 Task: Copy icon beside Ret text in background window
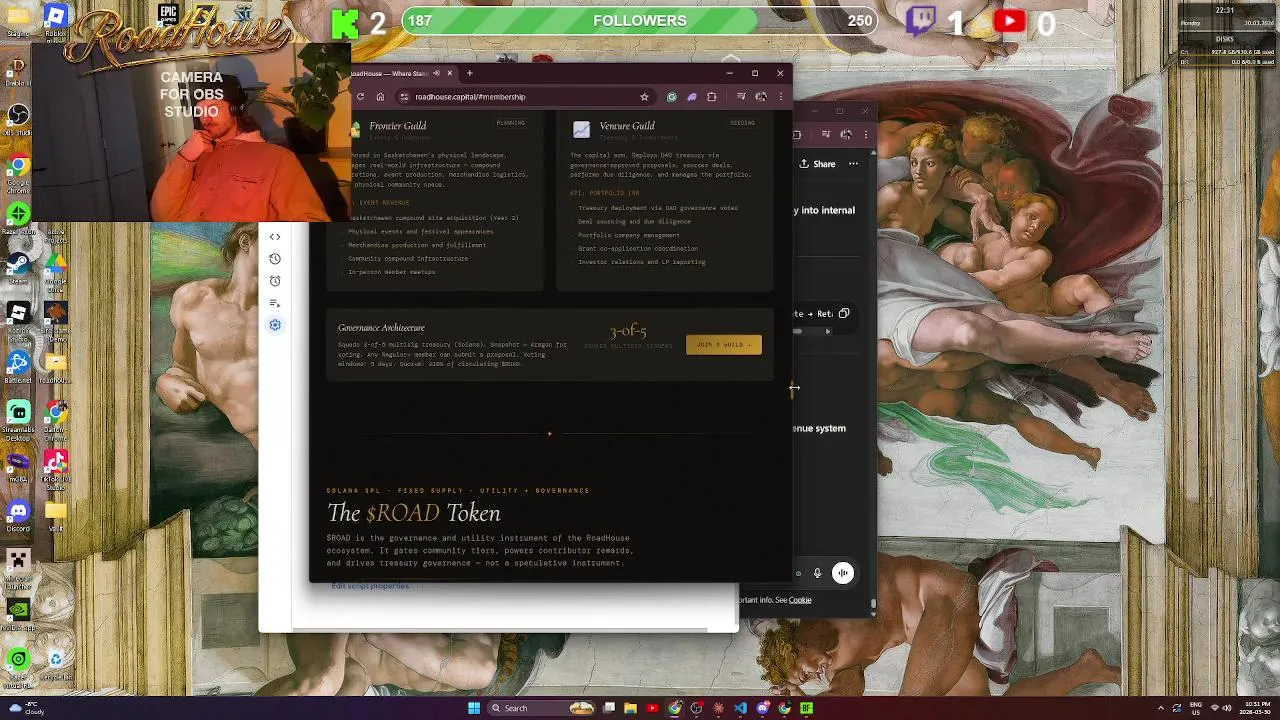tap(844, 313)
